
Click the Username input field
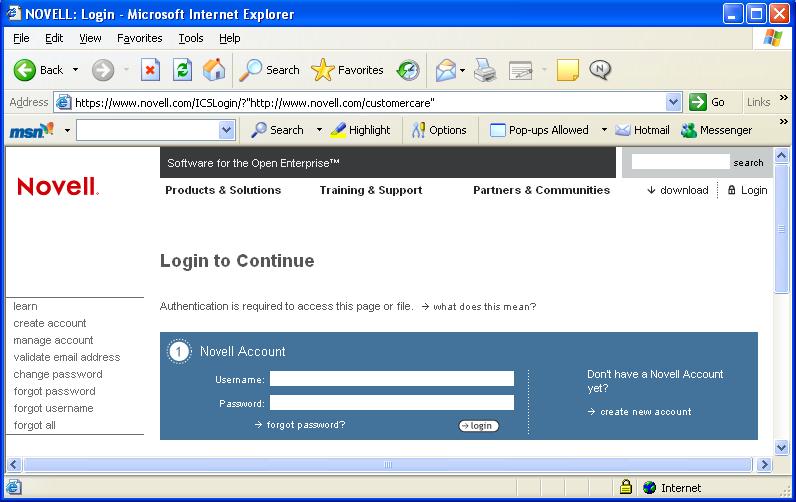click(392, 379)
